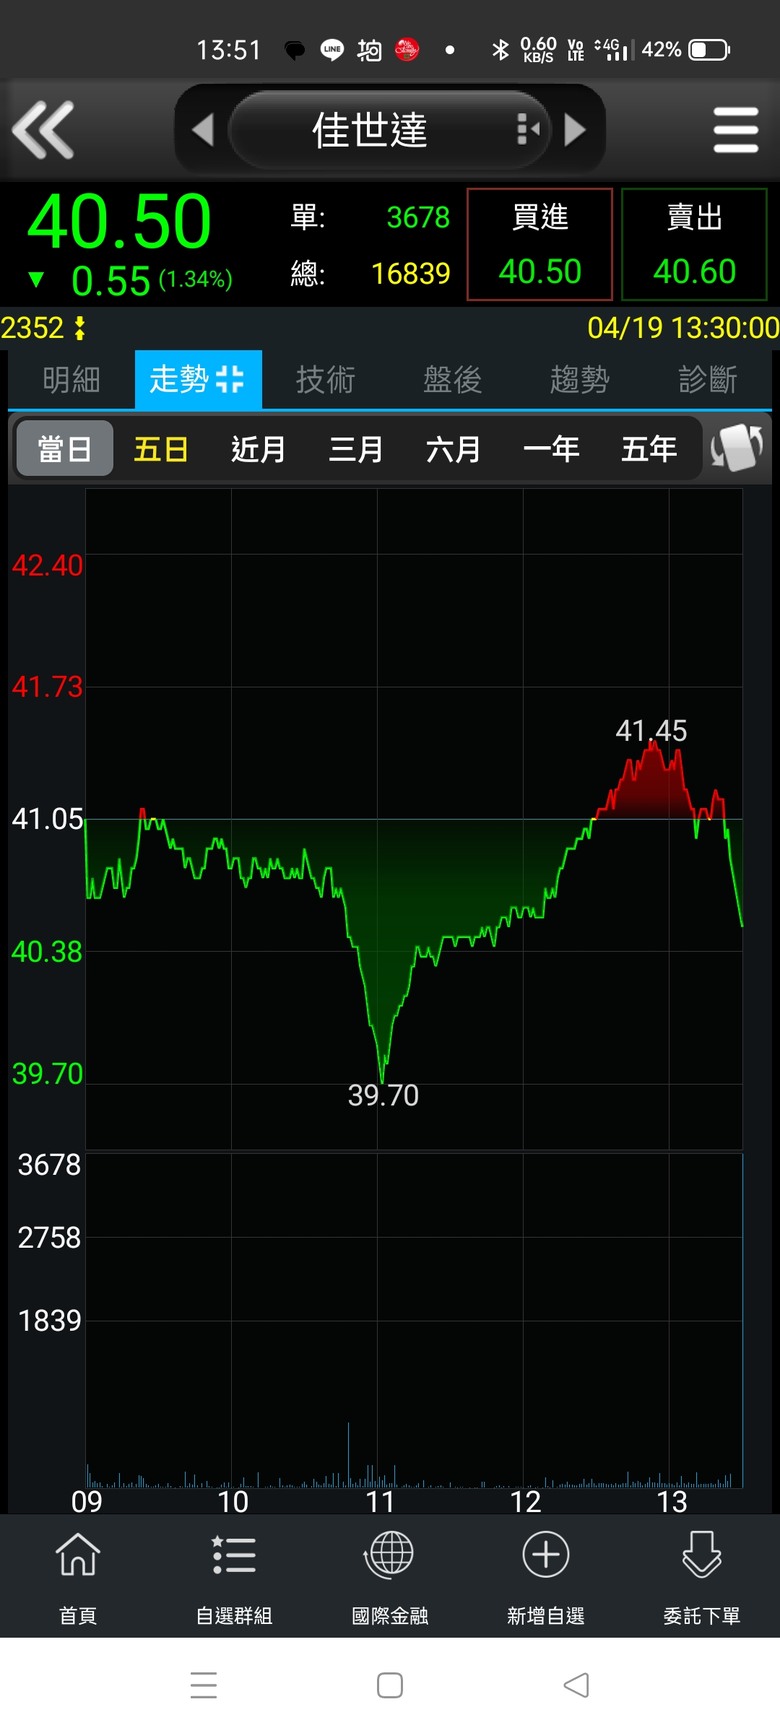Tap the large 40.50 current price
This screenshot has height=1733, width=780.
pyautogui.click(x=120, y=222)
